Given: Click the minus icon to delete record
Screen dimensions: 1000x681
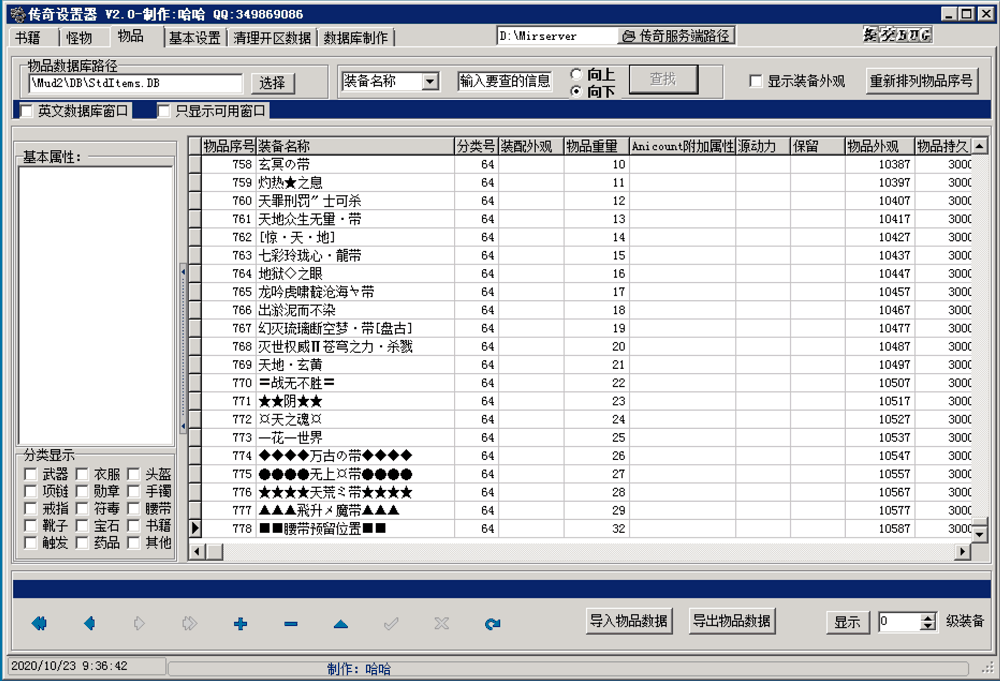Looking at the screenshot, I should [x=290, y=623].
